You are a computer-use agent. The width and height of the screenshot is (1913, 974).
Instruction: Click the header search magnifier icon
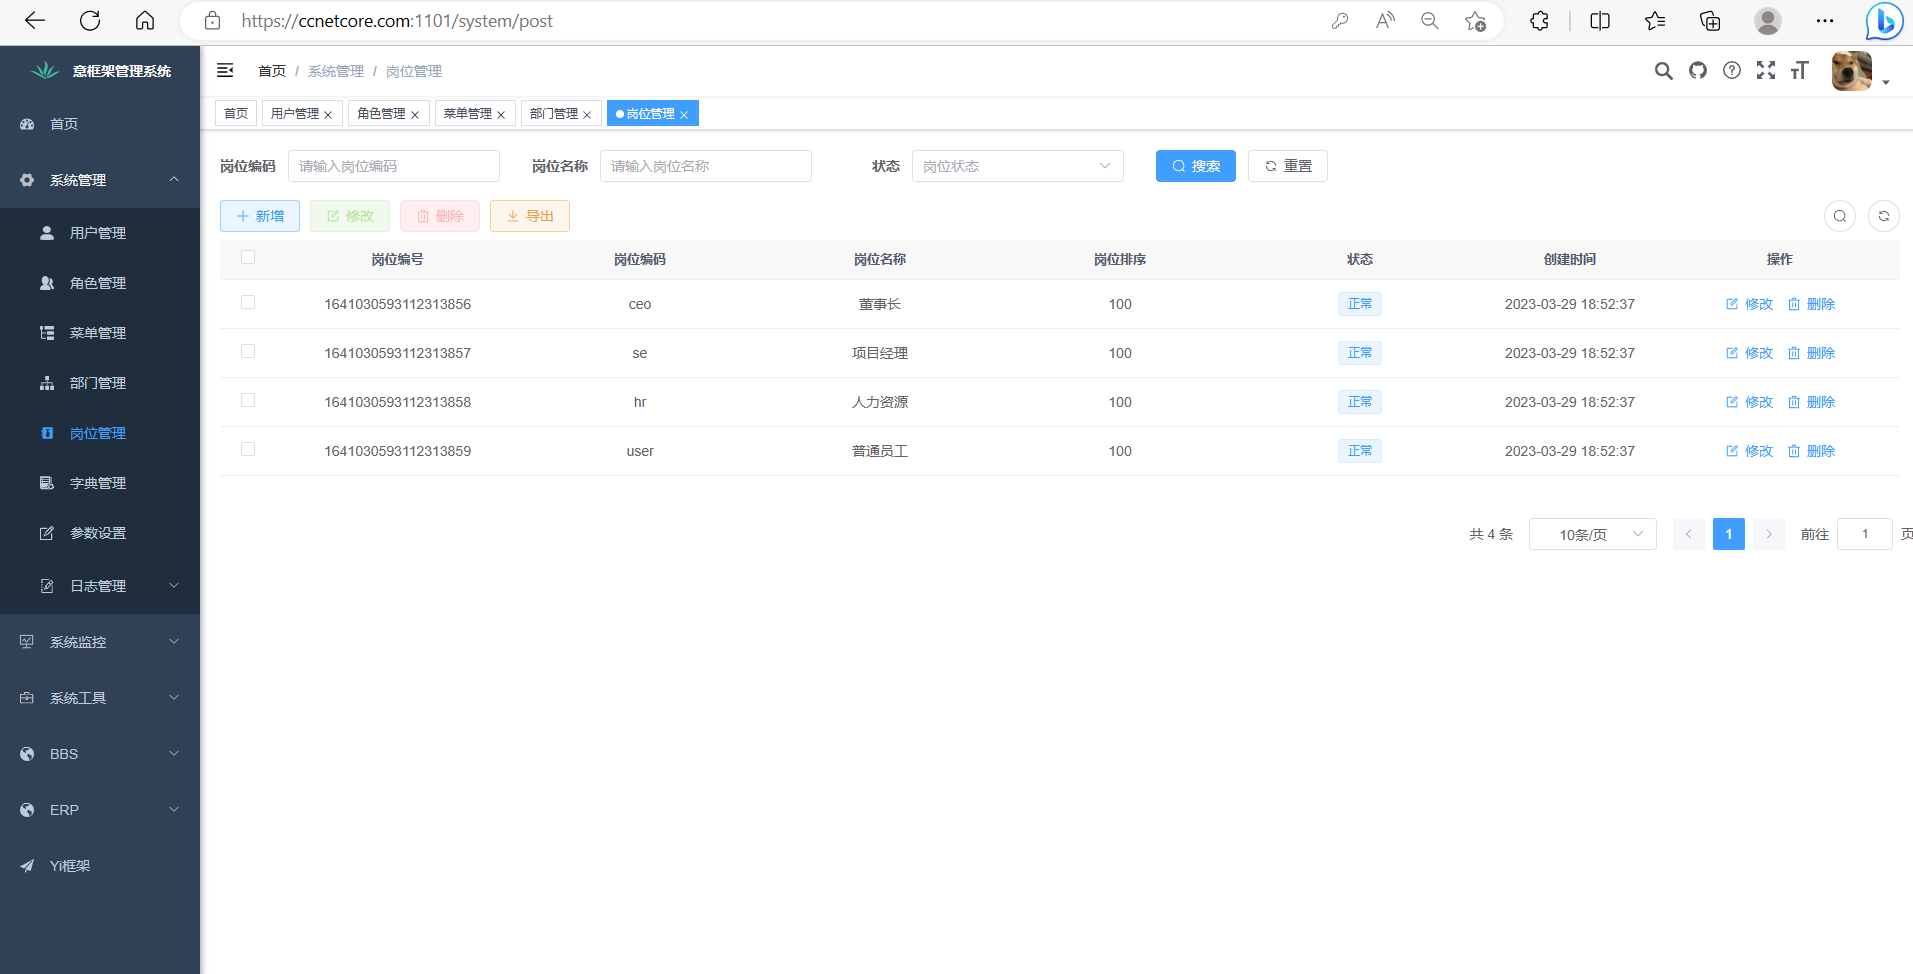click(1663, 70)
